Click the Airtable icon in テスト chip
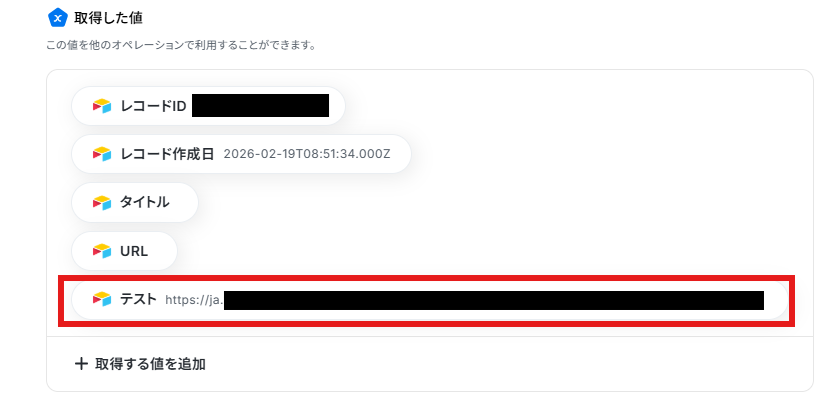This screenshot has height=415, width=835. point(102,299)
